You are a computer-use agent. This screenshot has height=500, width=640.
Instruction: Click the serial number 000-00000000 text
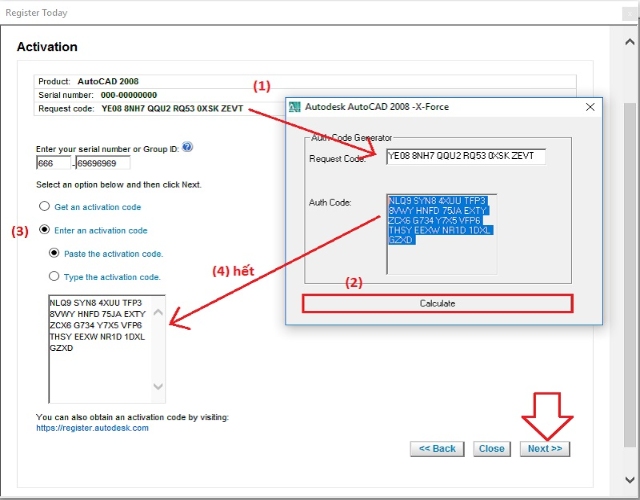click(x=129, y=95)
